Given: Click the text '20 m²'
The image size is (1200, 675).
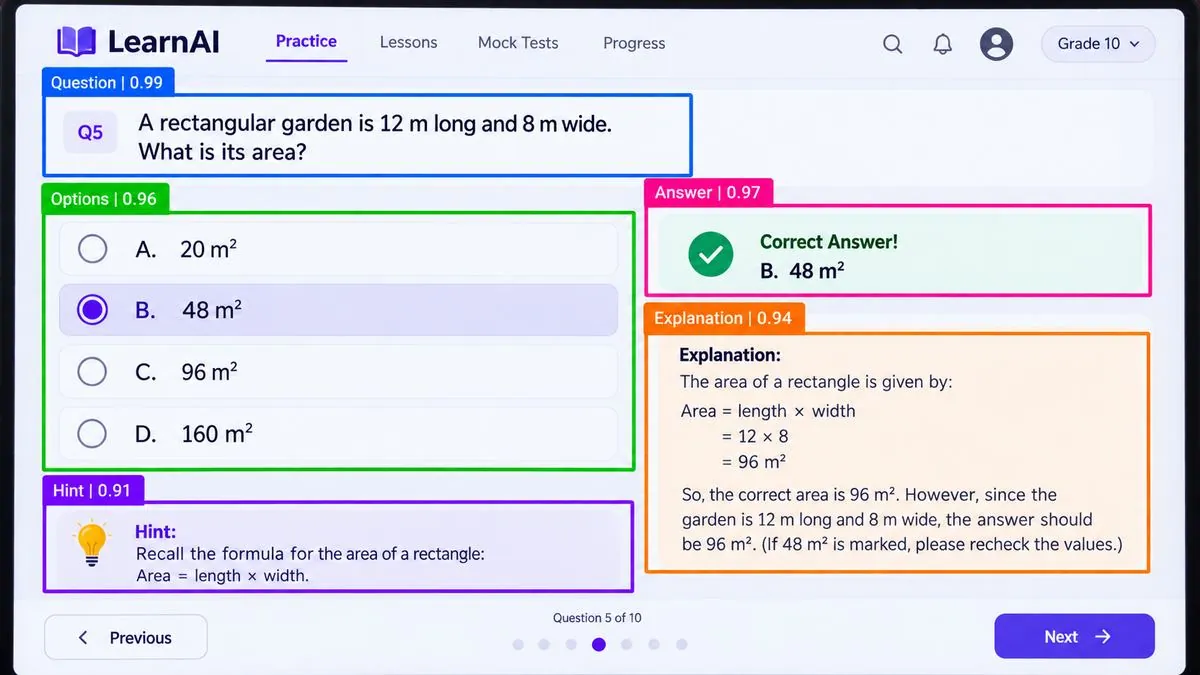Looking at the screenshot, I should coord(208,249).
